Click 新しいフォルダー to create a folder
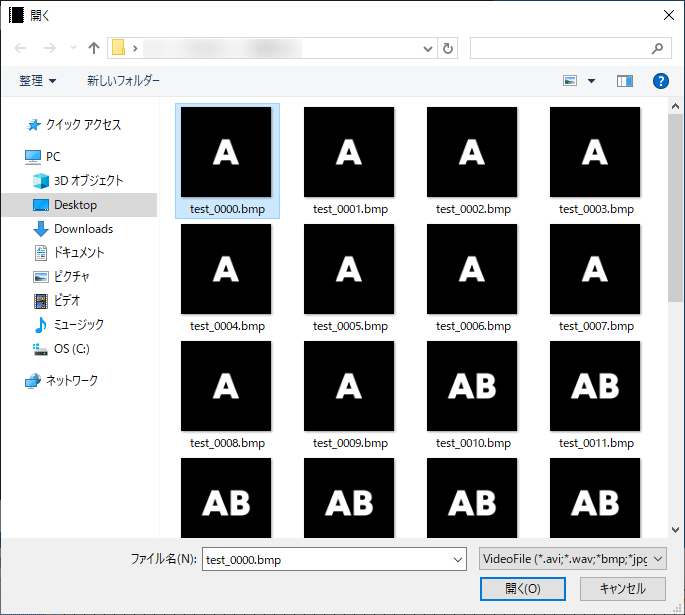The width and height of the screenshot is (685, 615). pos(123,81)
